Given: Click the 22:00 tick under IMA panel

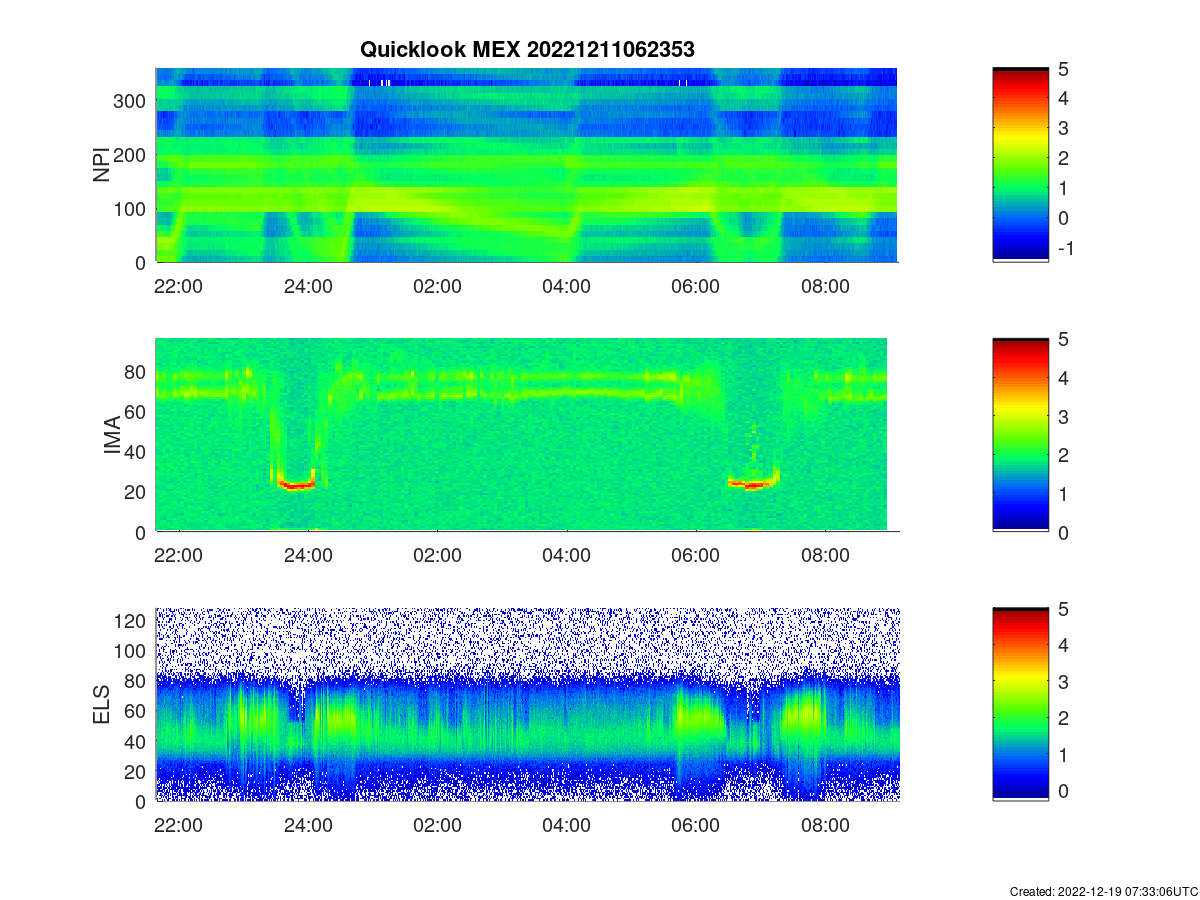Looking at the screenshot, I should point(180,556).
